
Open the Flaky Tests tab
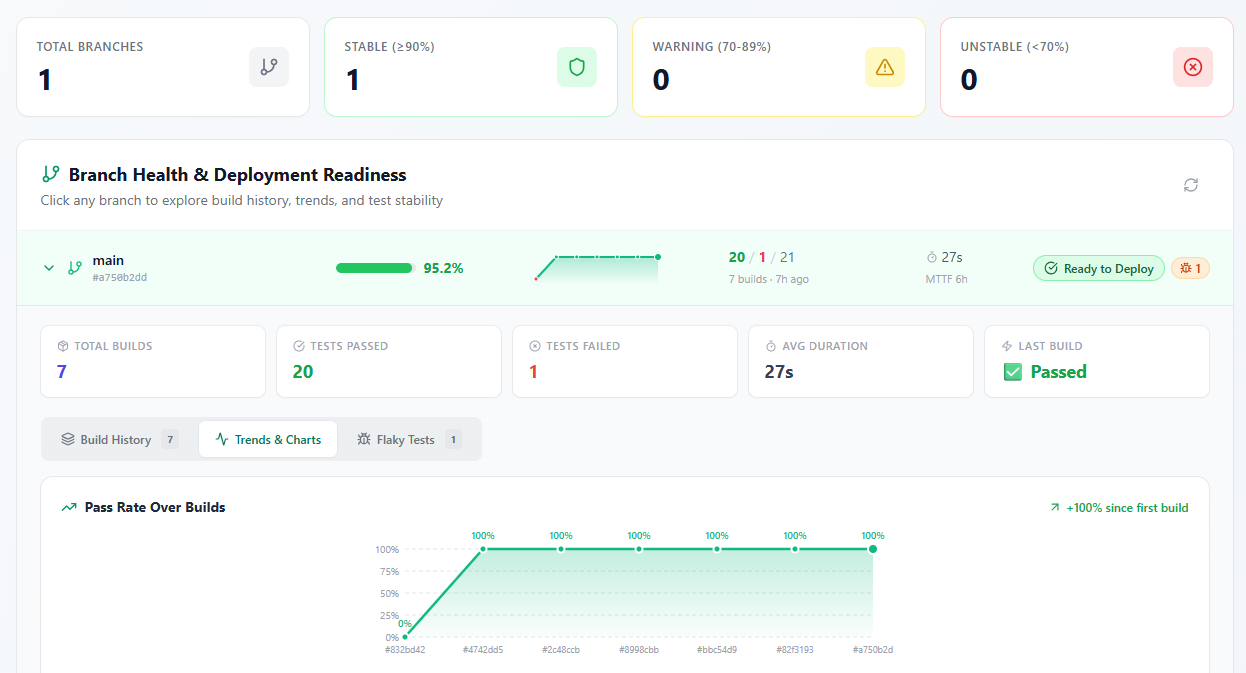tap(404, 439)
